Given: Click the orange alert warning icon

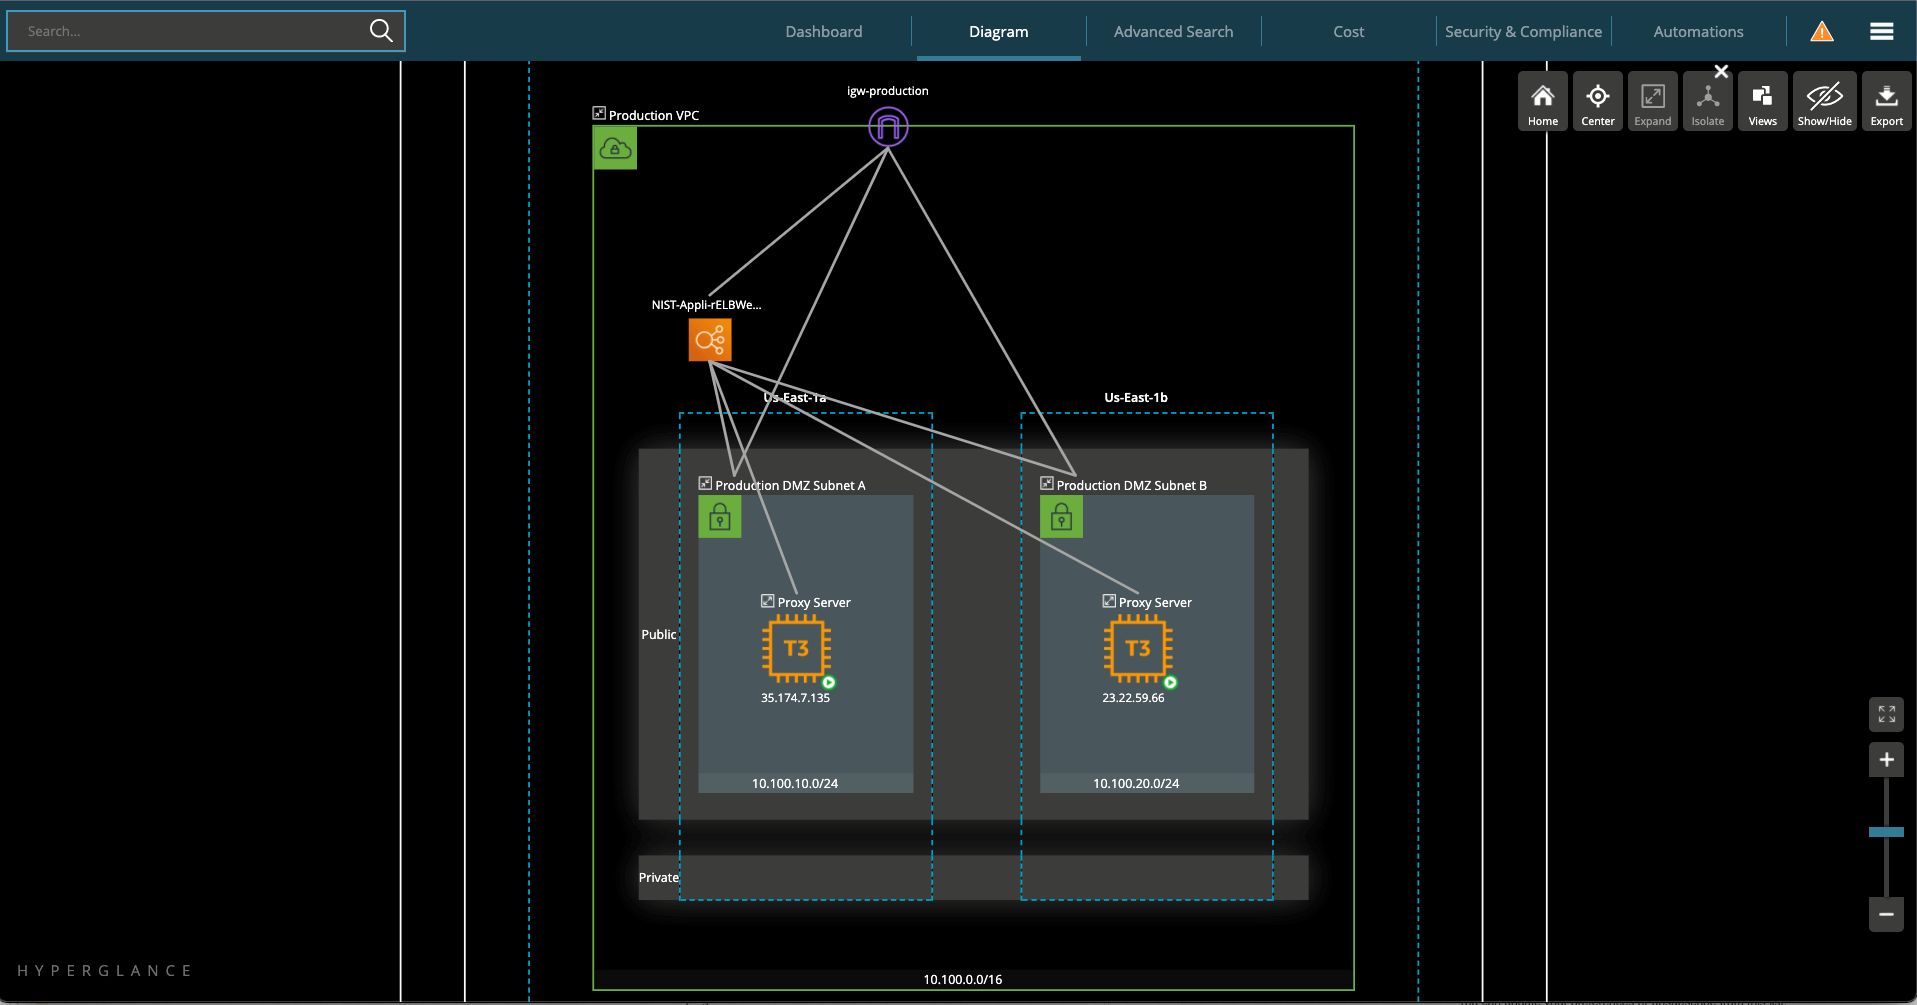Looking at the screenshot, I should pyautogui.click(x=1822, y=32).
